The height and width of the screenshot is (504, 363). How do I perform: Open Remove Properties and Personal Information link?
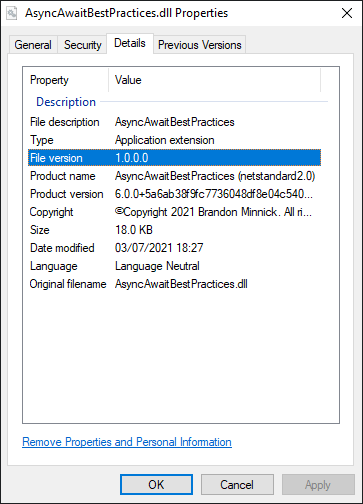pos(127,442)
